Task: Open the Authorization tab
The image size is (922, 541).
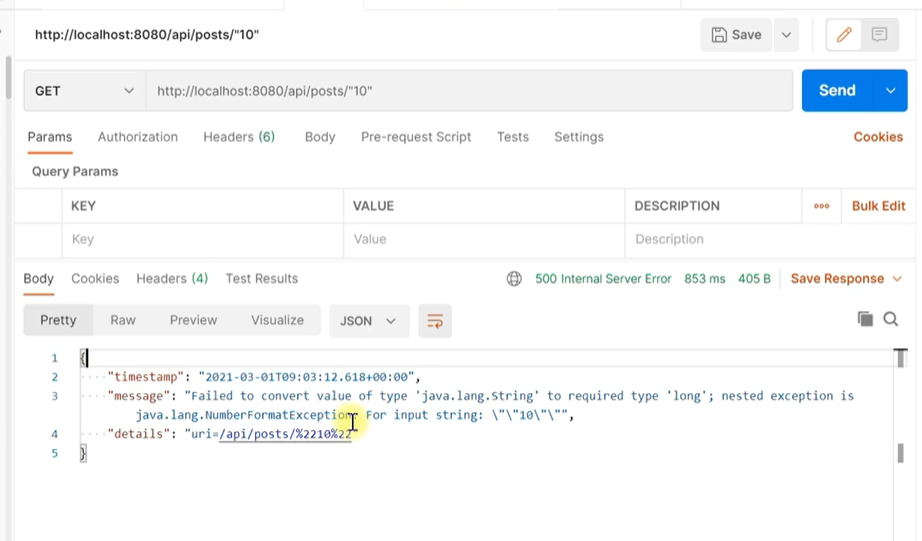Action: coord(138,137)
